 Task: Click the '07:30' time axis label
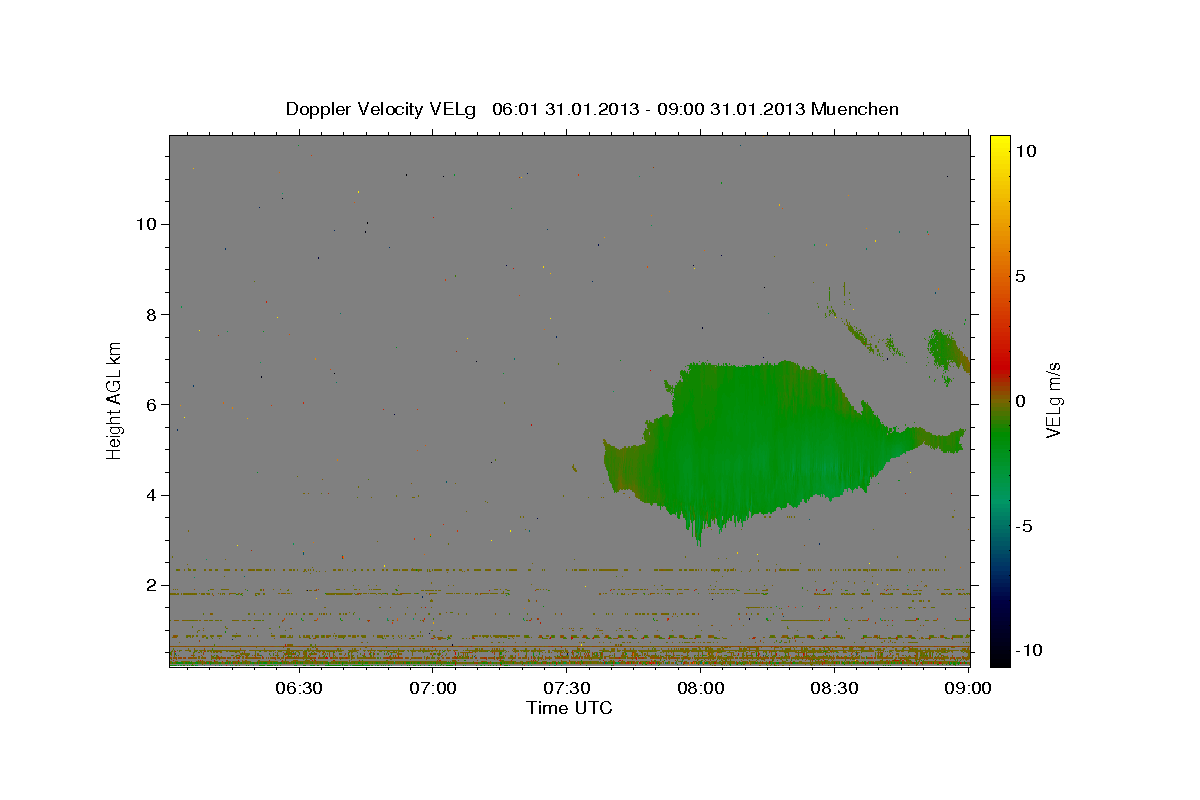[x=566, y=688]
